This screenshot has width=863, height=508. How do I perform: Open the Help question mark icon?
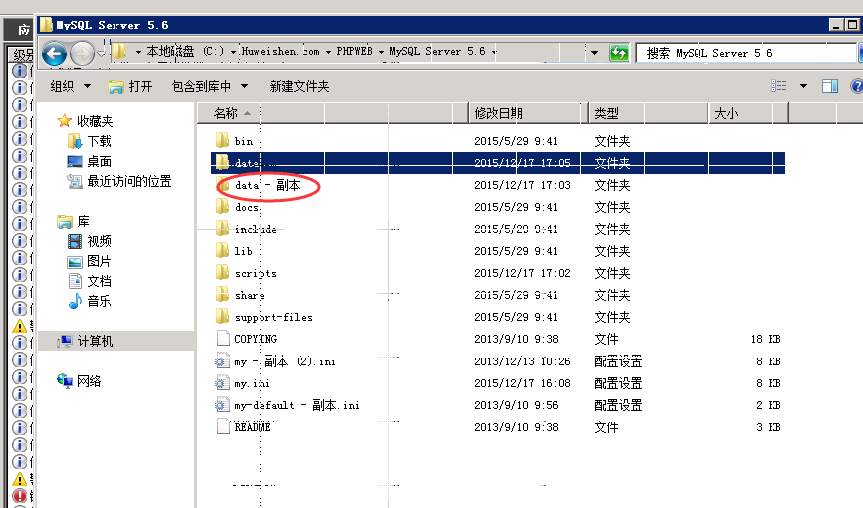(856, 86)
